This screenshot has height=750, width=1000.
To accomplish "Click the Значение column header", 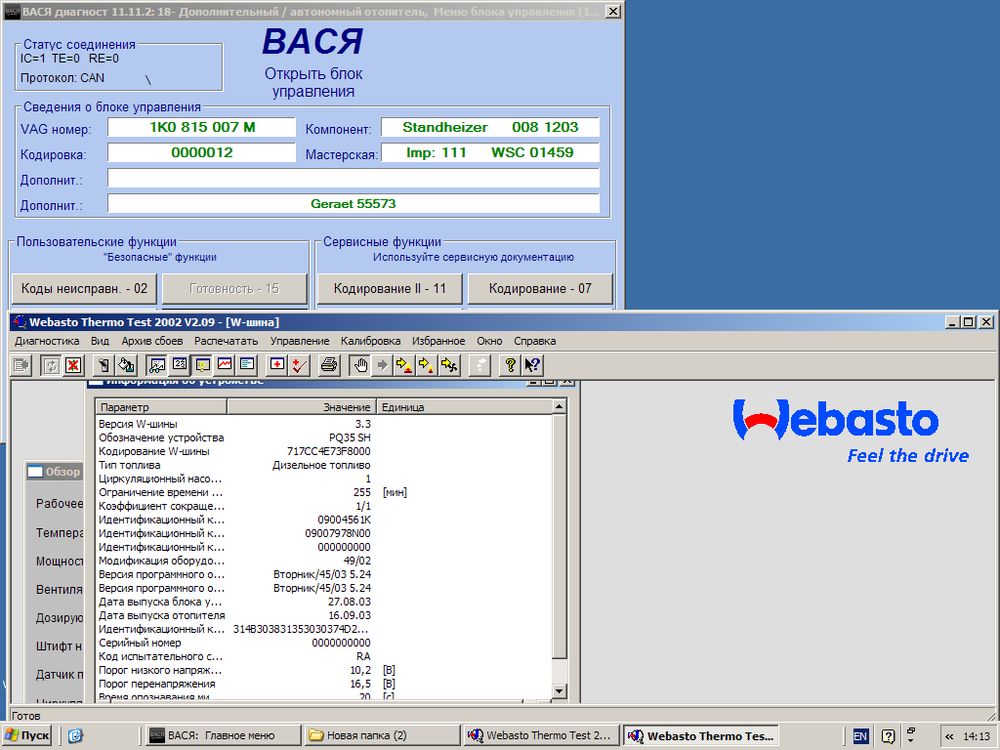I will click(x=301, y=407).
